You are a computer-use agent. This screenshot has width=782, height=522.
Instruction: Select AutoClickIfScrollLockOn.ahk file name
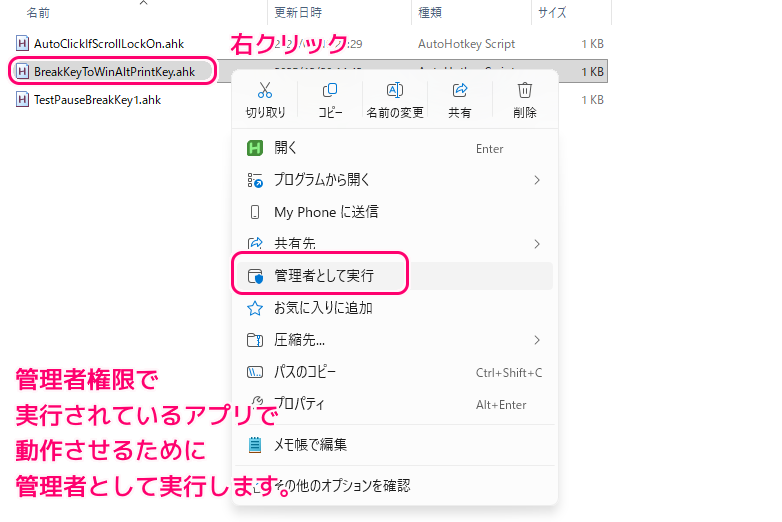[109, 44]
